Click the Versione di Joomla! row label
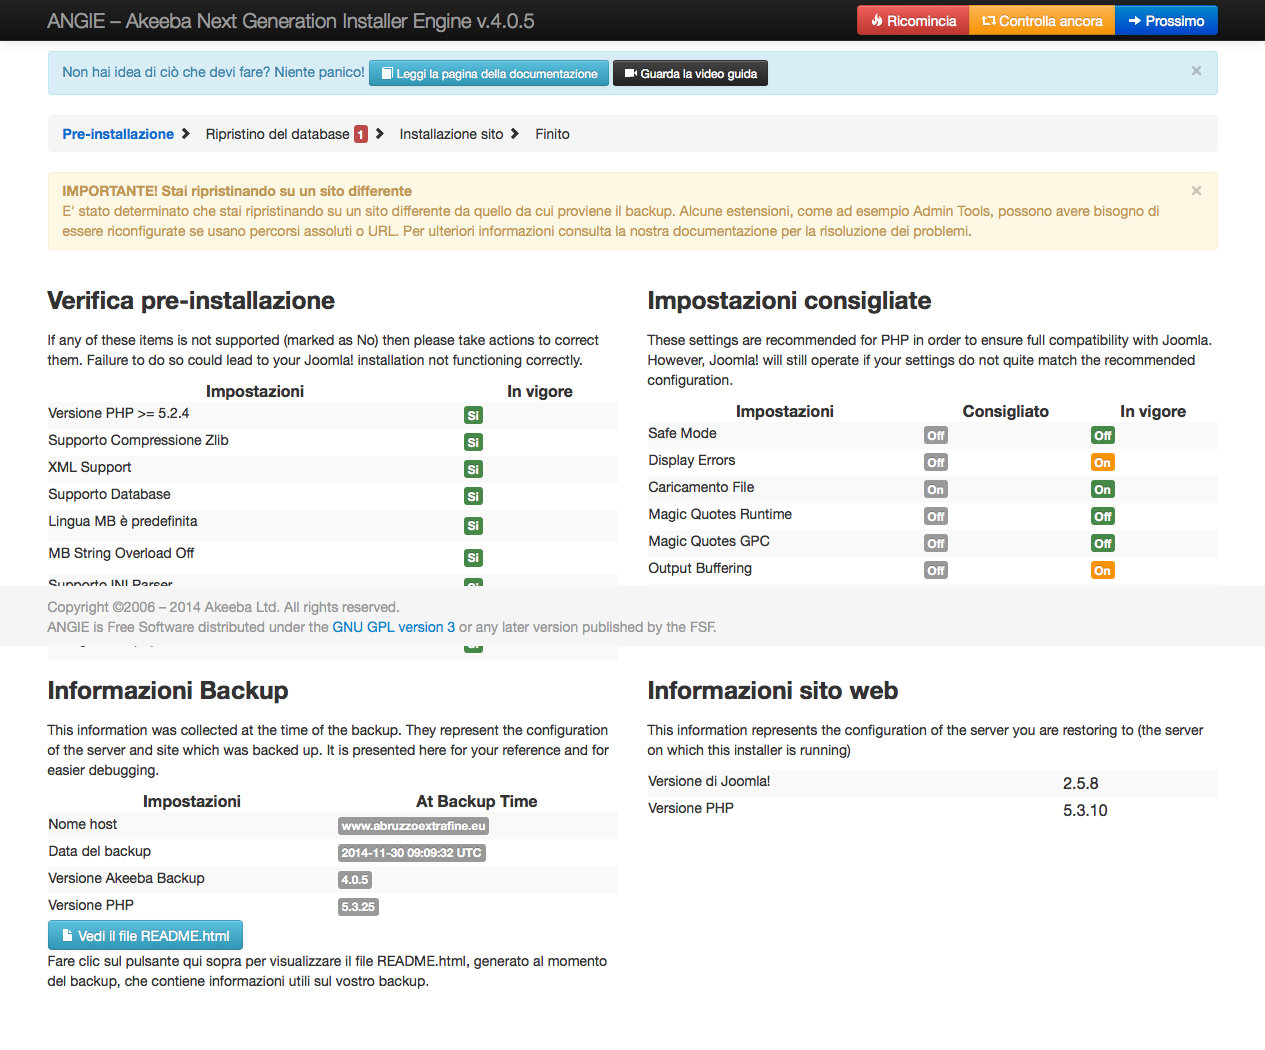The height and width of the screenshot is (1050, 1265). point(709,781)
